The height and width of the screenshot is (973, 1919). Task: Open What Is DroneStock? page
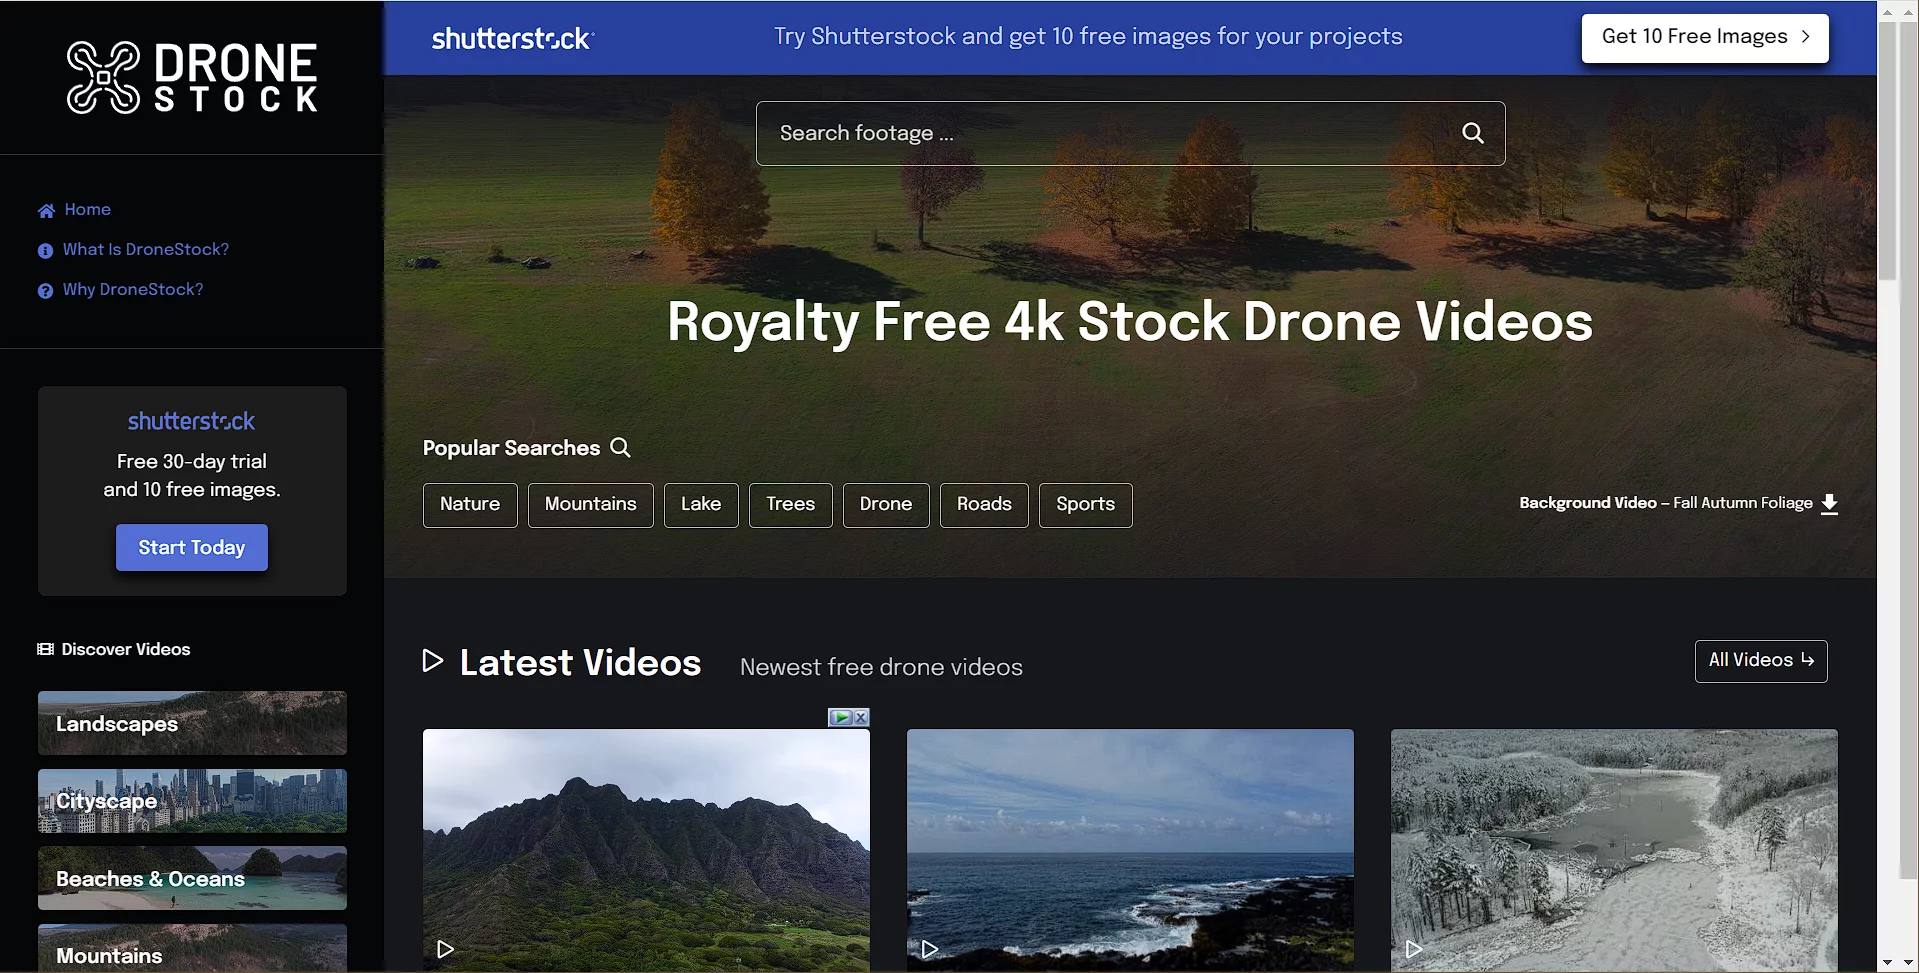pos(145,250)
